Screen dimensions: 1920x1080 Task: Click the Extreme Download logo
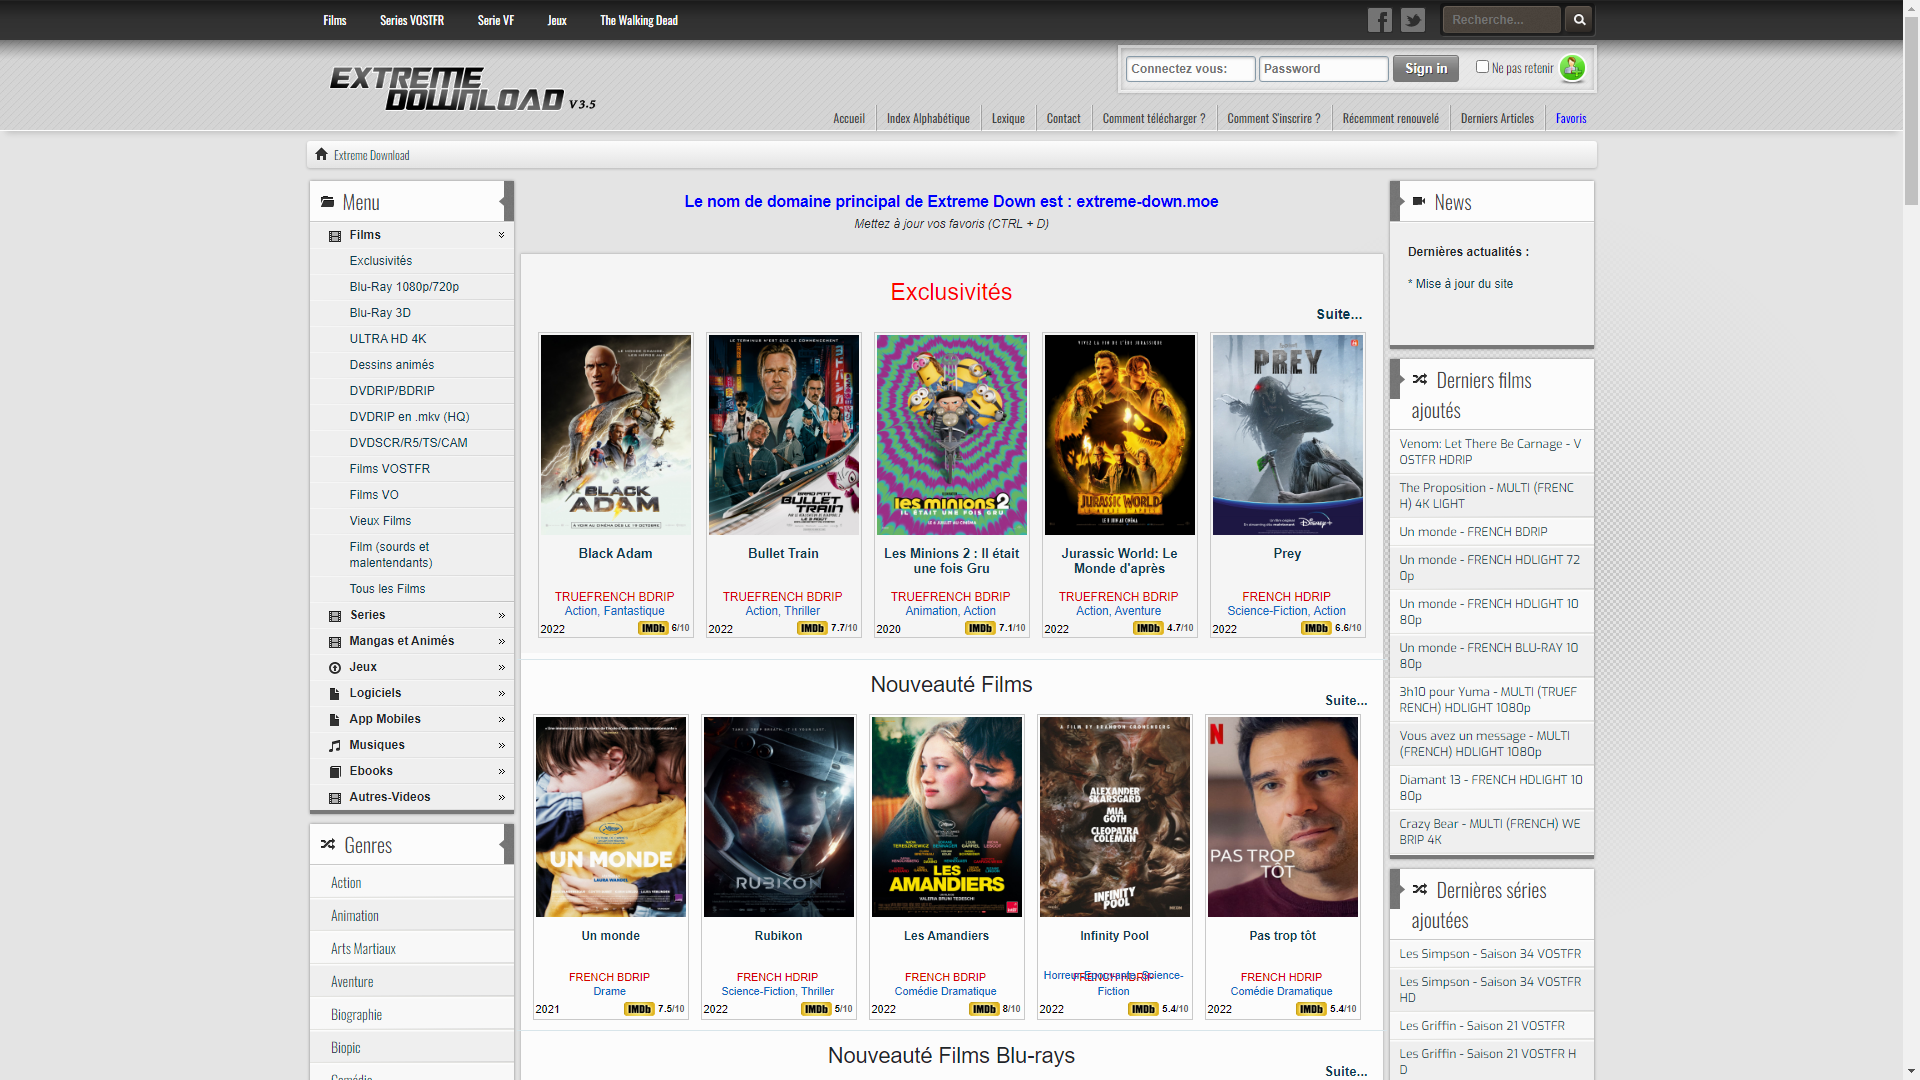pos(463,89)
